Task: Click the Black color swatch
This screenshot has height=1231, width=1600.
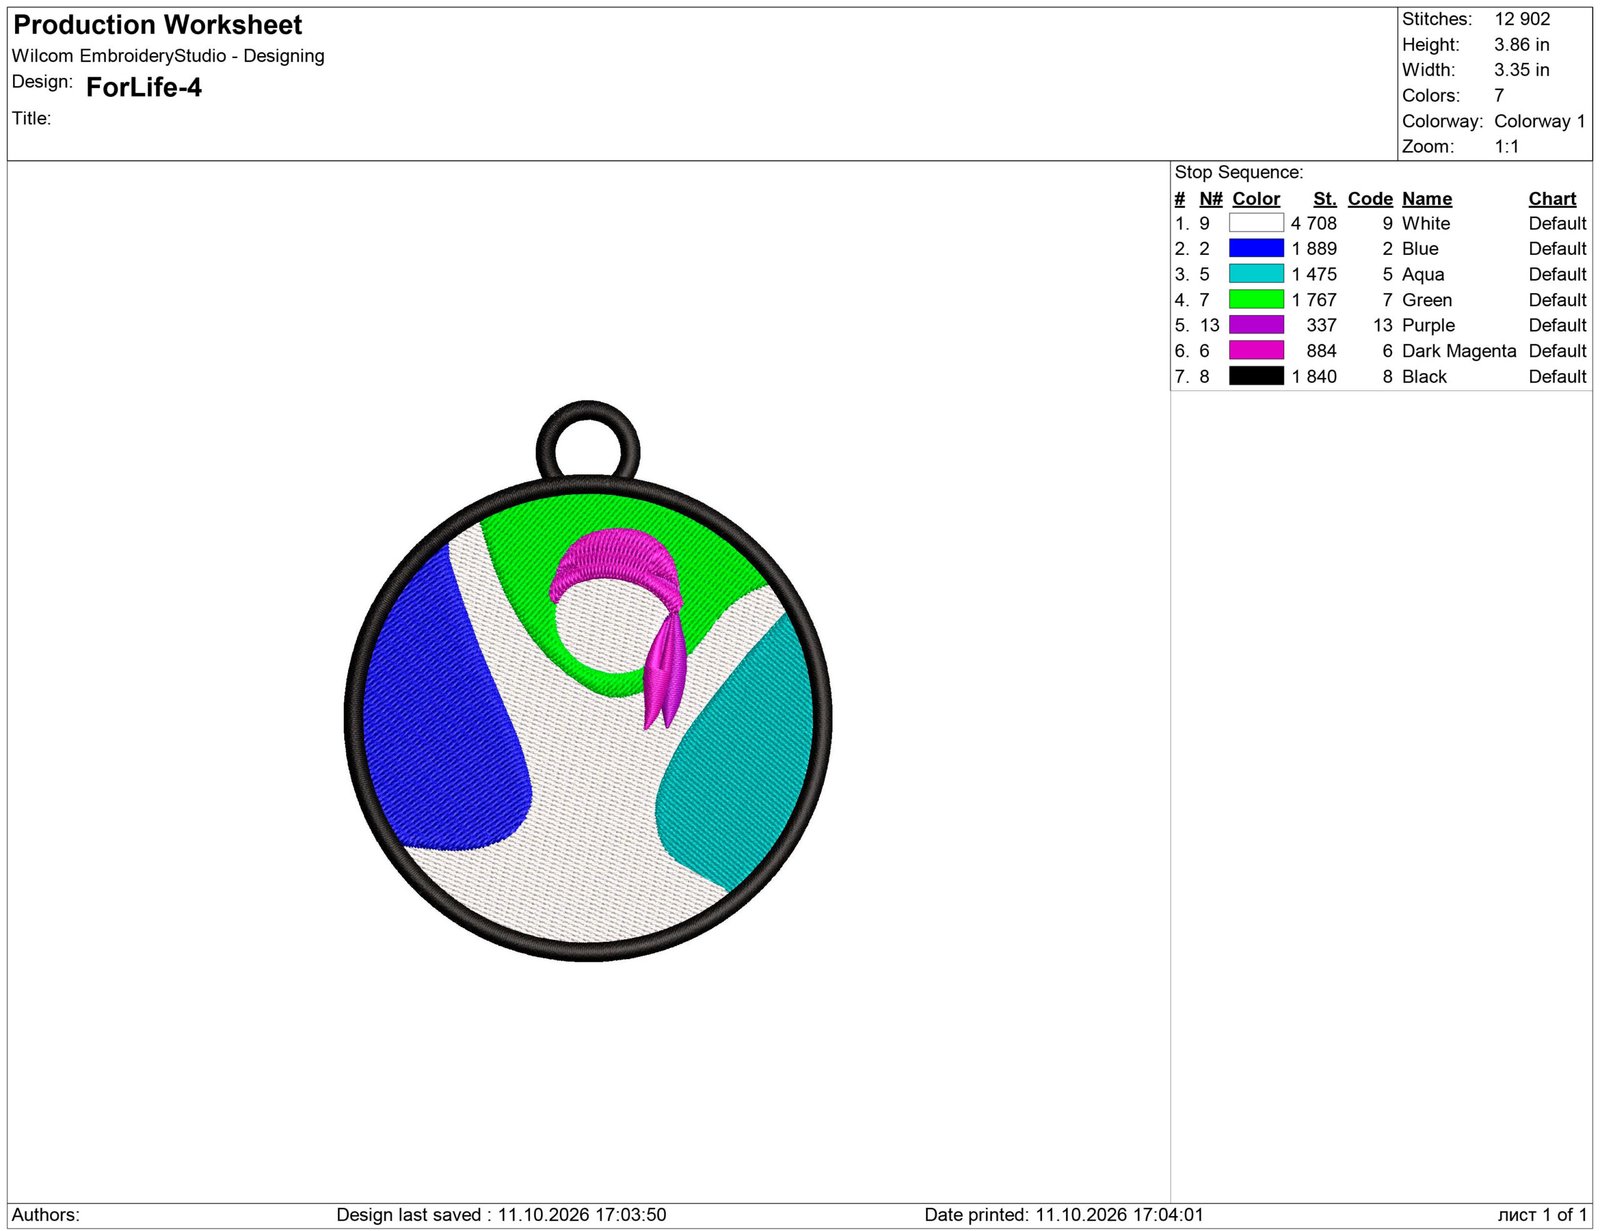Action: point(1256,376)
